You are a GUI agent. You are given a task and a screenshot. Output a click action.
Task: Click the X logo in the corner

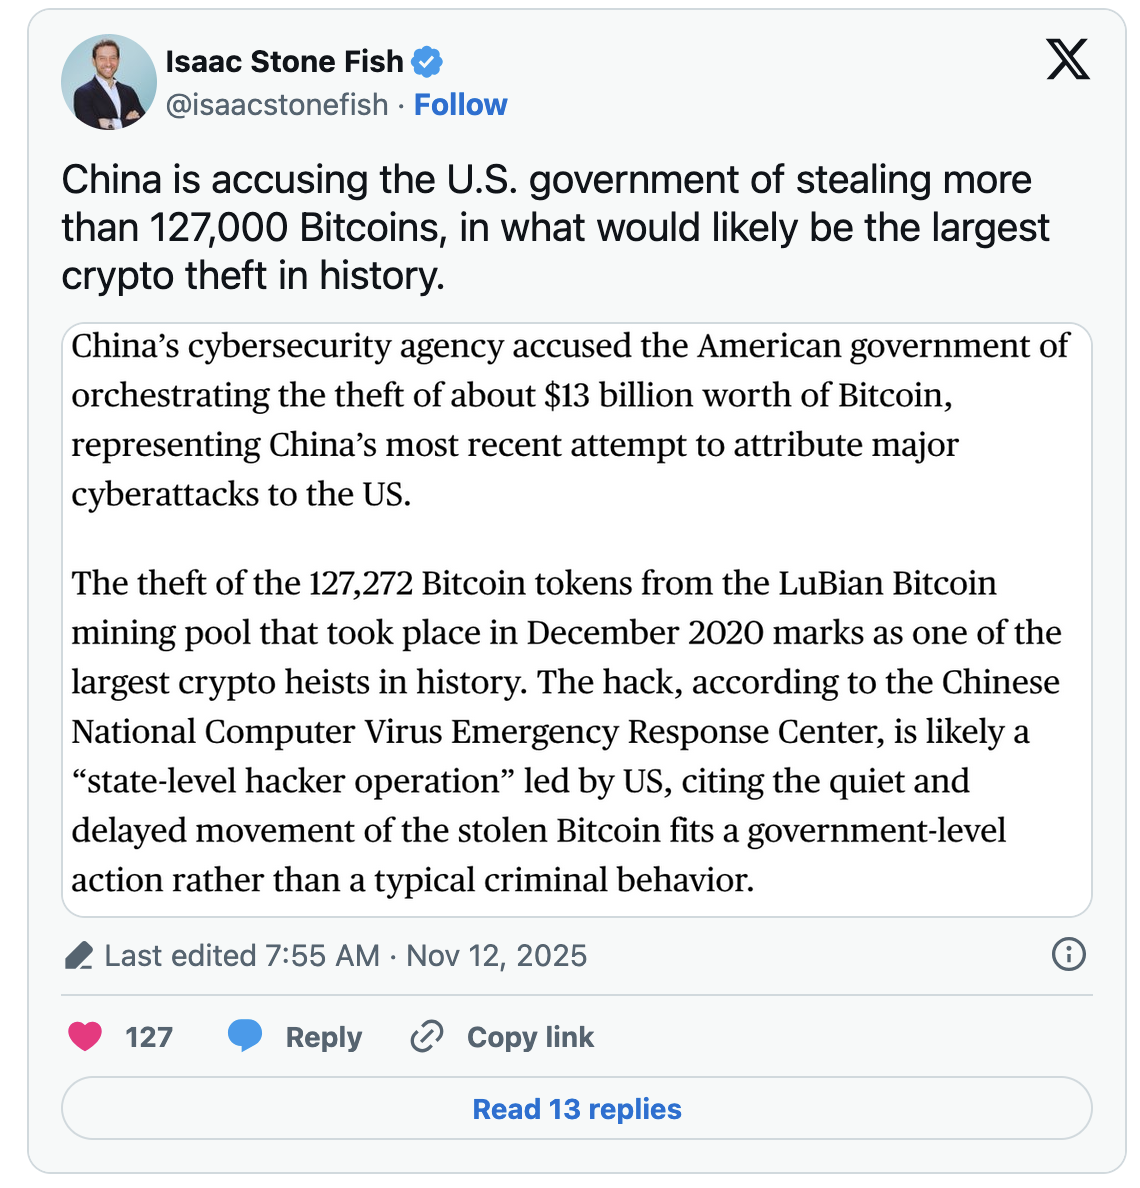[1068, 60]
